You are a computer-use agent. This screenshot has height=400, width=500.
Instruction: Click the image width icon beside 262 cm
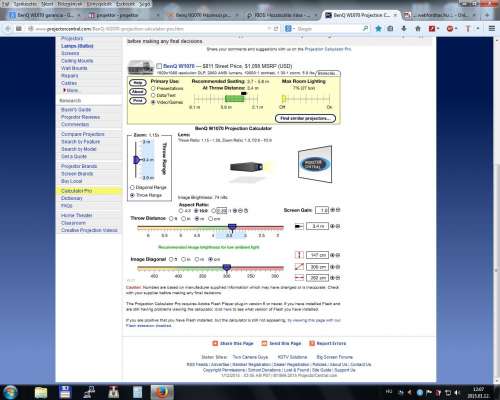[x=299, y=277]
